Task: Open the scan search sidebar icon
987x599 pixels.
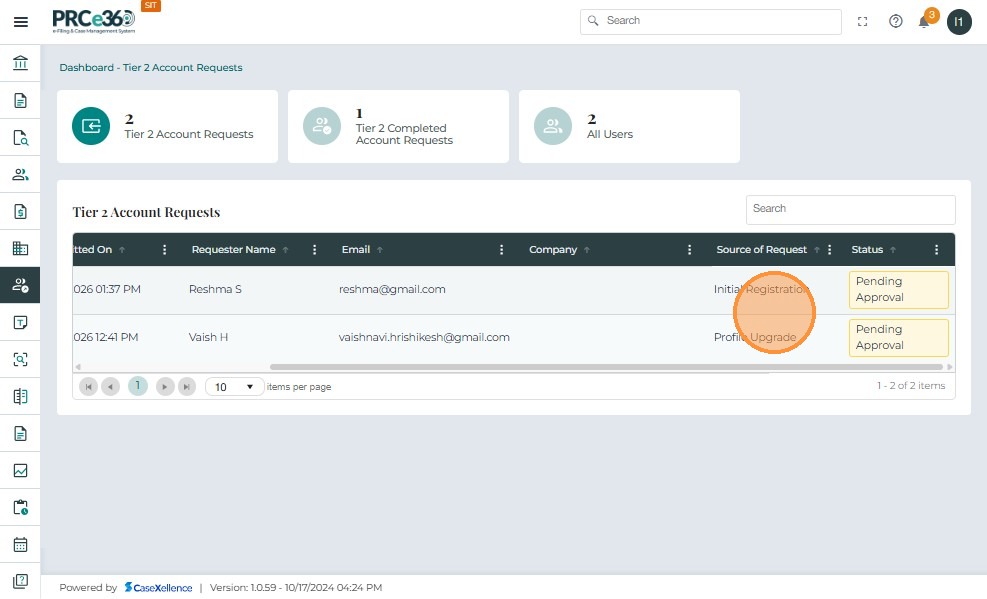Action: pos(20,359)
